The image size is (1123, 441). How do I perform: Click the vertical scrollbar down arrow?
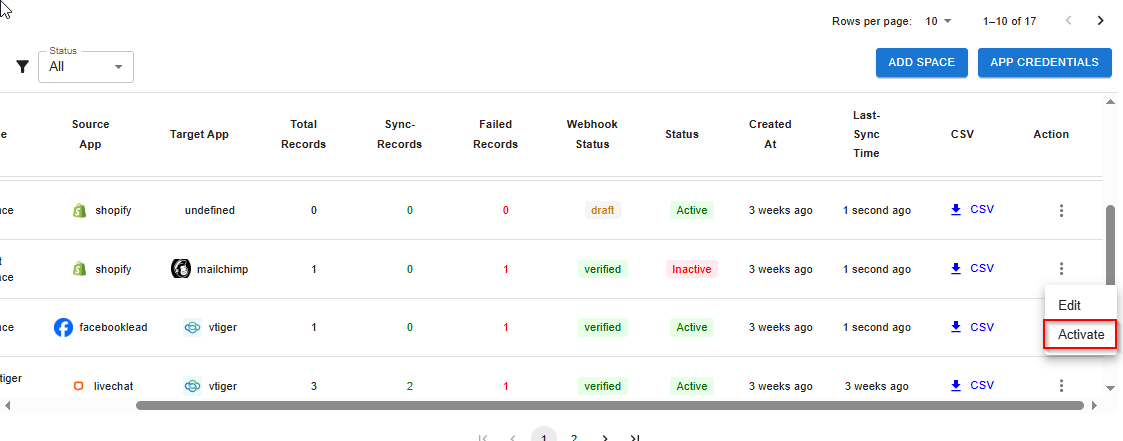(x=1109, y=388)
